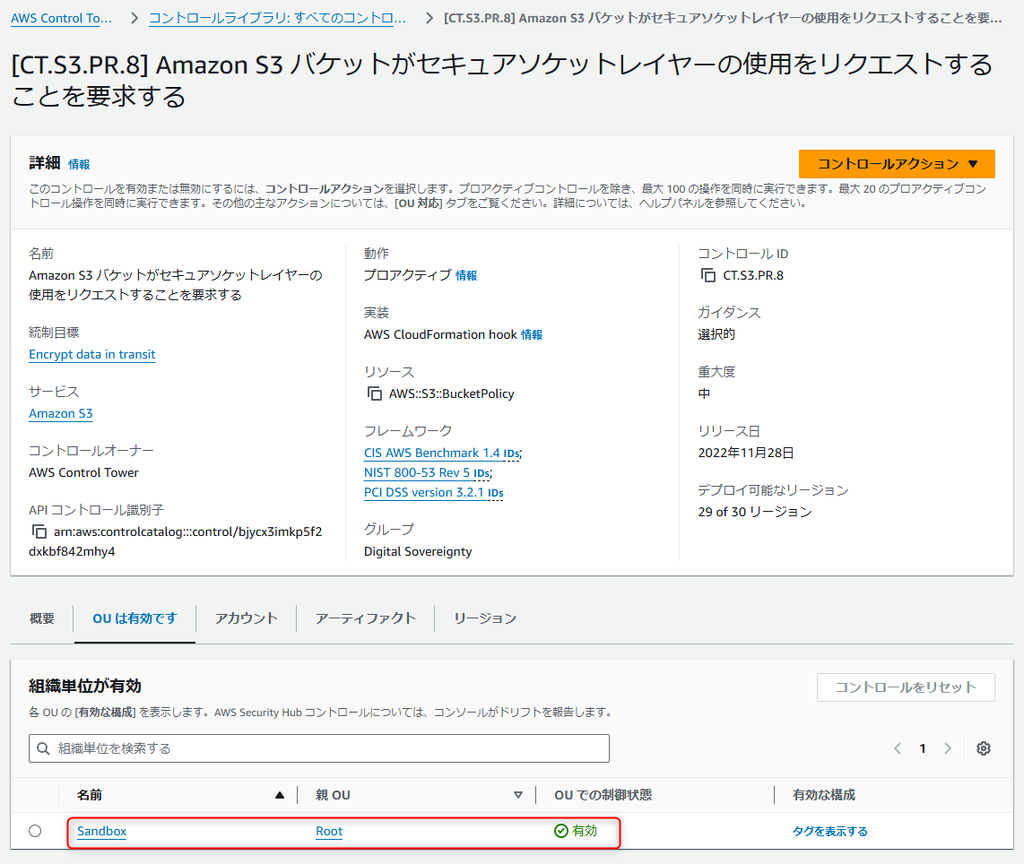Click the AWS Control Tower owner value
Viewport: 1024px width, 864px height.
click(x=84, y=472)
